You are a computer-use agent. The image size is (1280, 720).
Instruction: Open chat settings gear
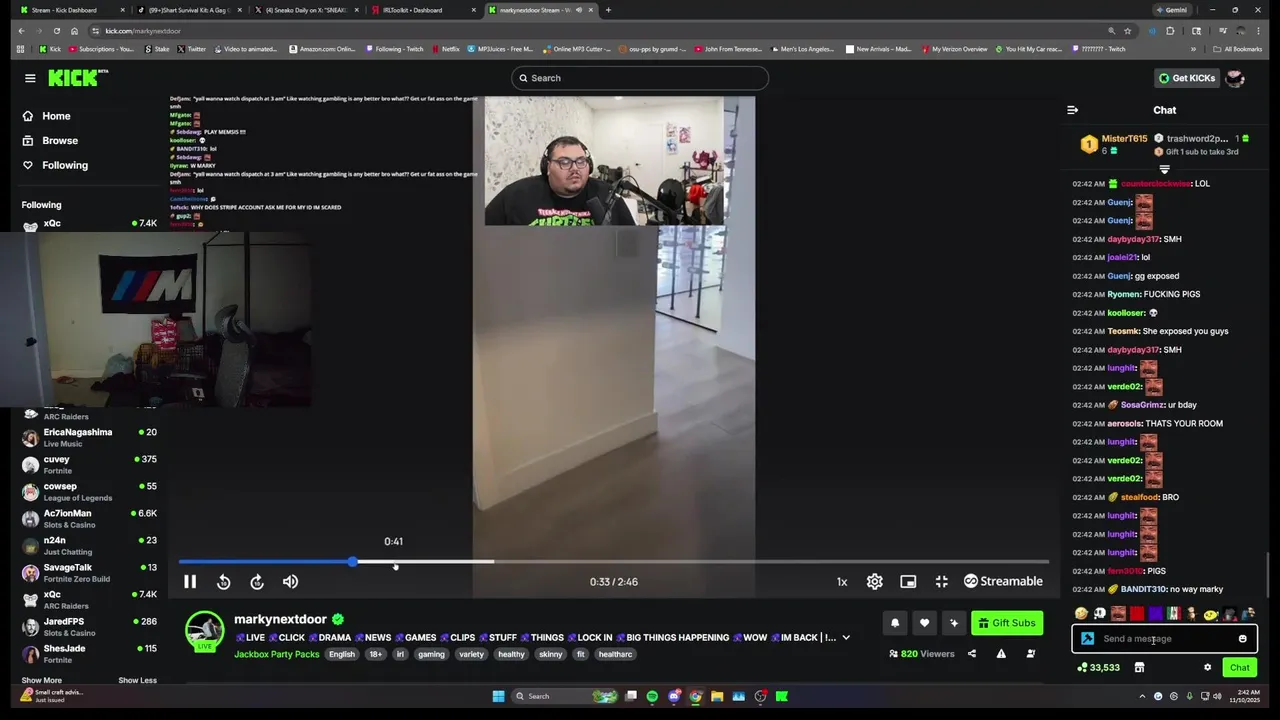pyautogui.click(x=1207, y=667)
